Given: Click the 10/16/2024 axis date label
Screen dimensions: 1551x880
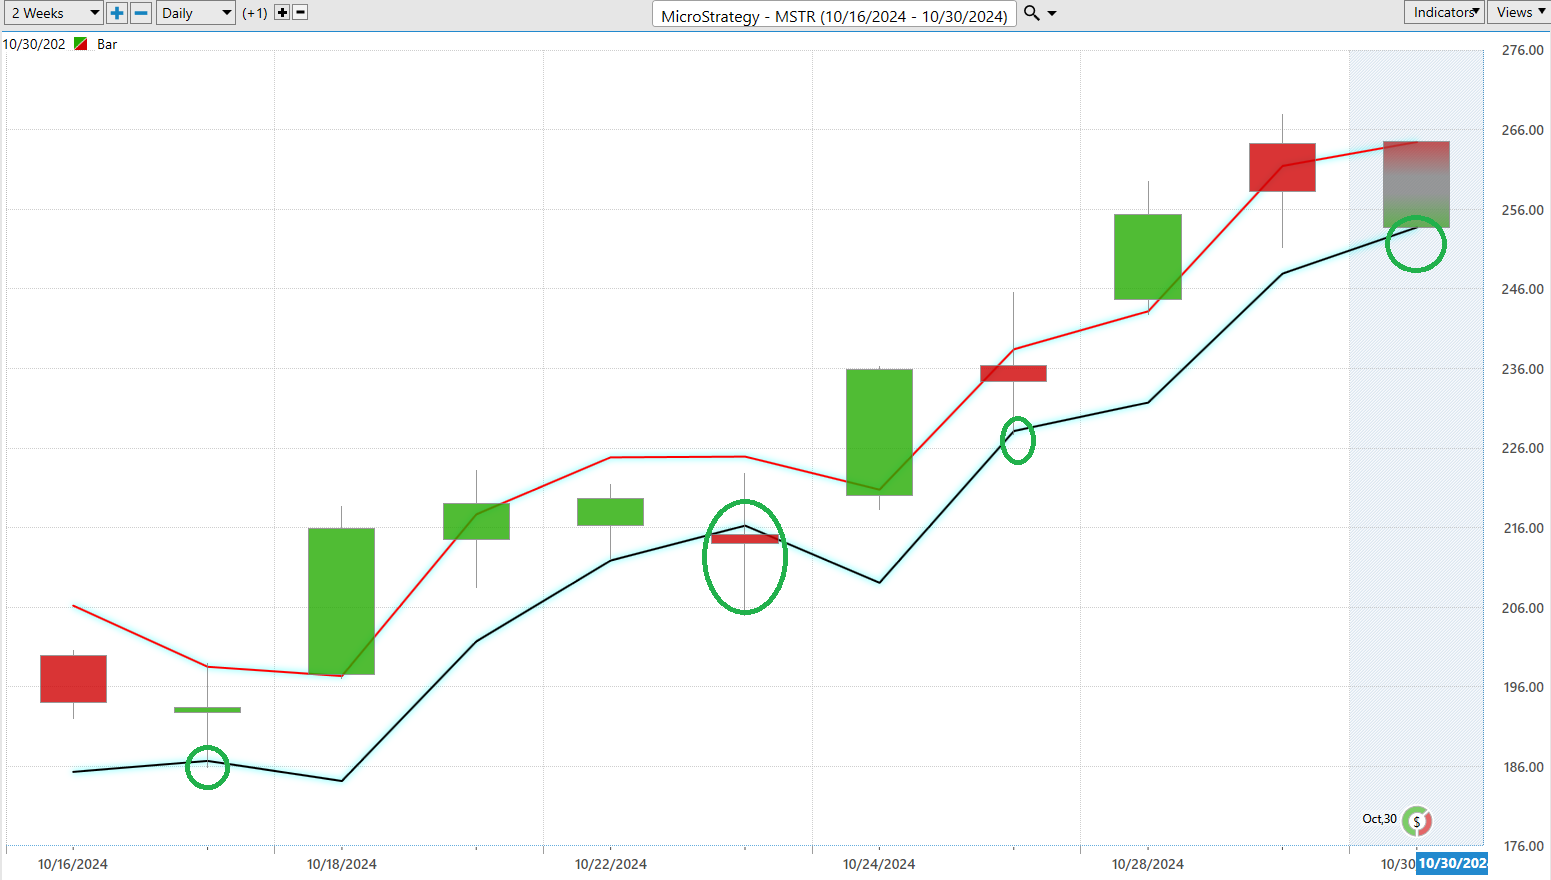Looking at the screenshot, I should 73,864.
